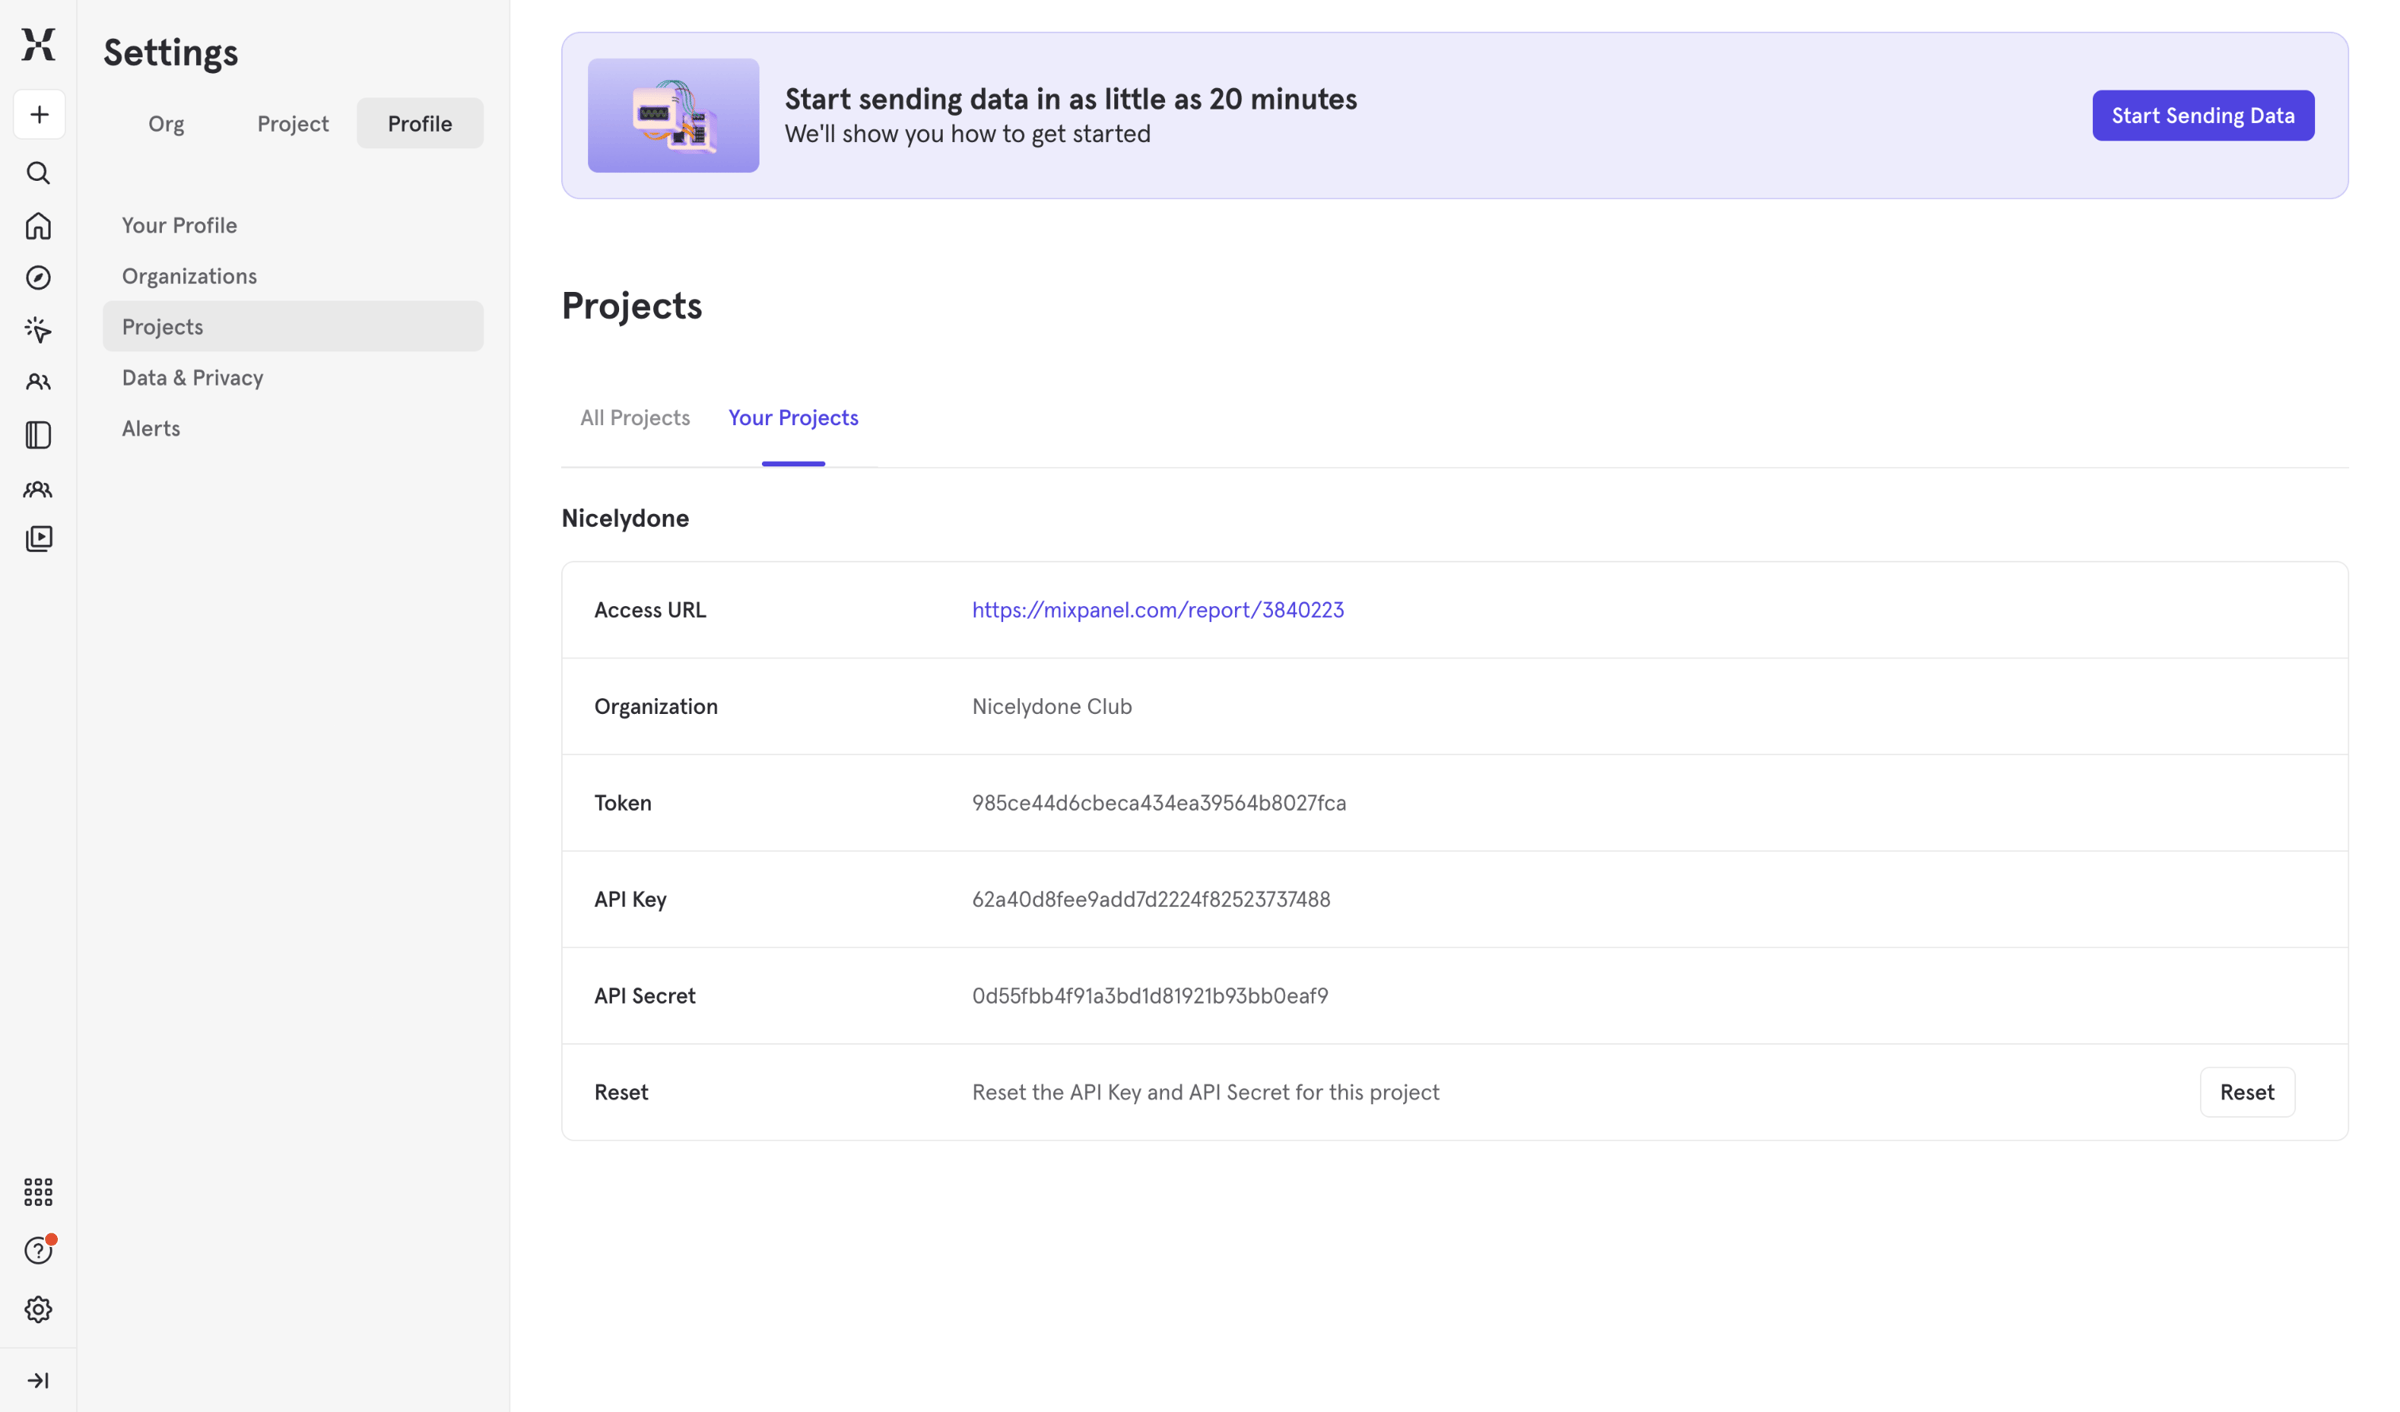The width and height of the screenshot is (2400, 1412).
Task: Open the compass Discover icon
Action: [38, 277]
